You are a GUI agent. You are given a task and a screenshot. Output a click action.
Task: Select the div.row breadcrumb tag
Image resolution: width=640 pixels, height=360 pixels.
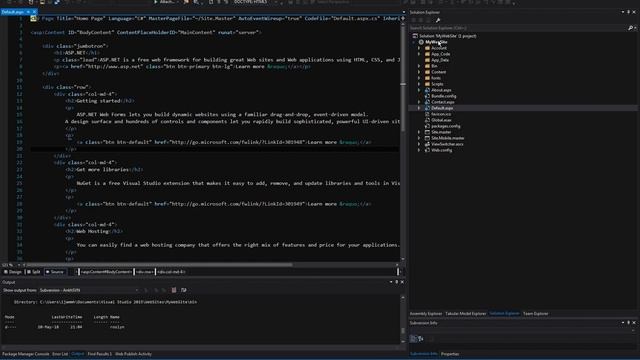tap(144, 272)
